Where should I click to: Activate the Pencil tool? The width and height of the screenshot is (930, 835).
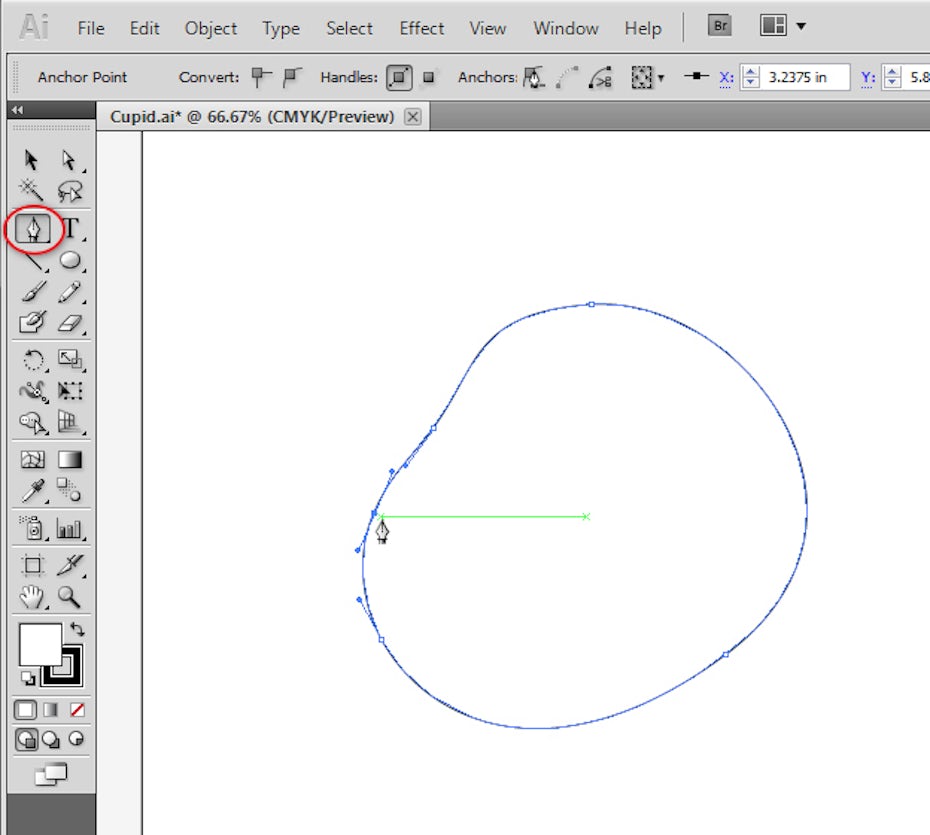tap(70, 292)
